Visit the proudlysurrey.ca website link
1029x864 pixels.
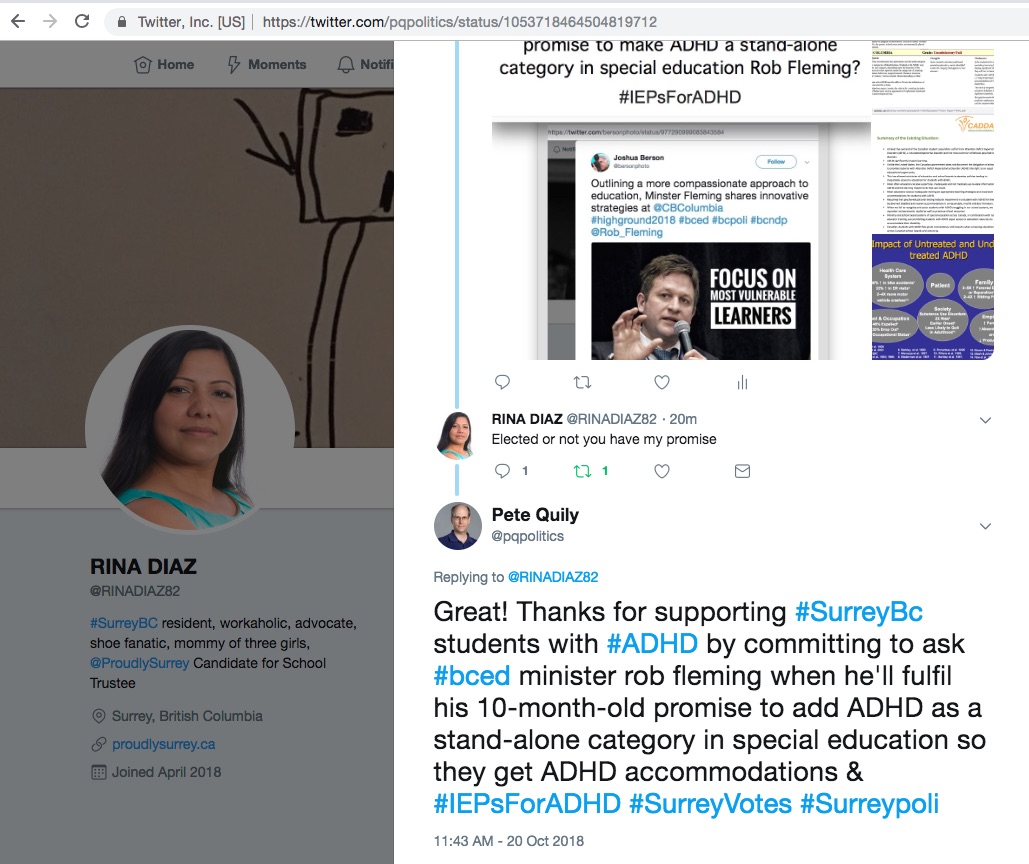163,744
